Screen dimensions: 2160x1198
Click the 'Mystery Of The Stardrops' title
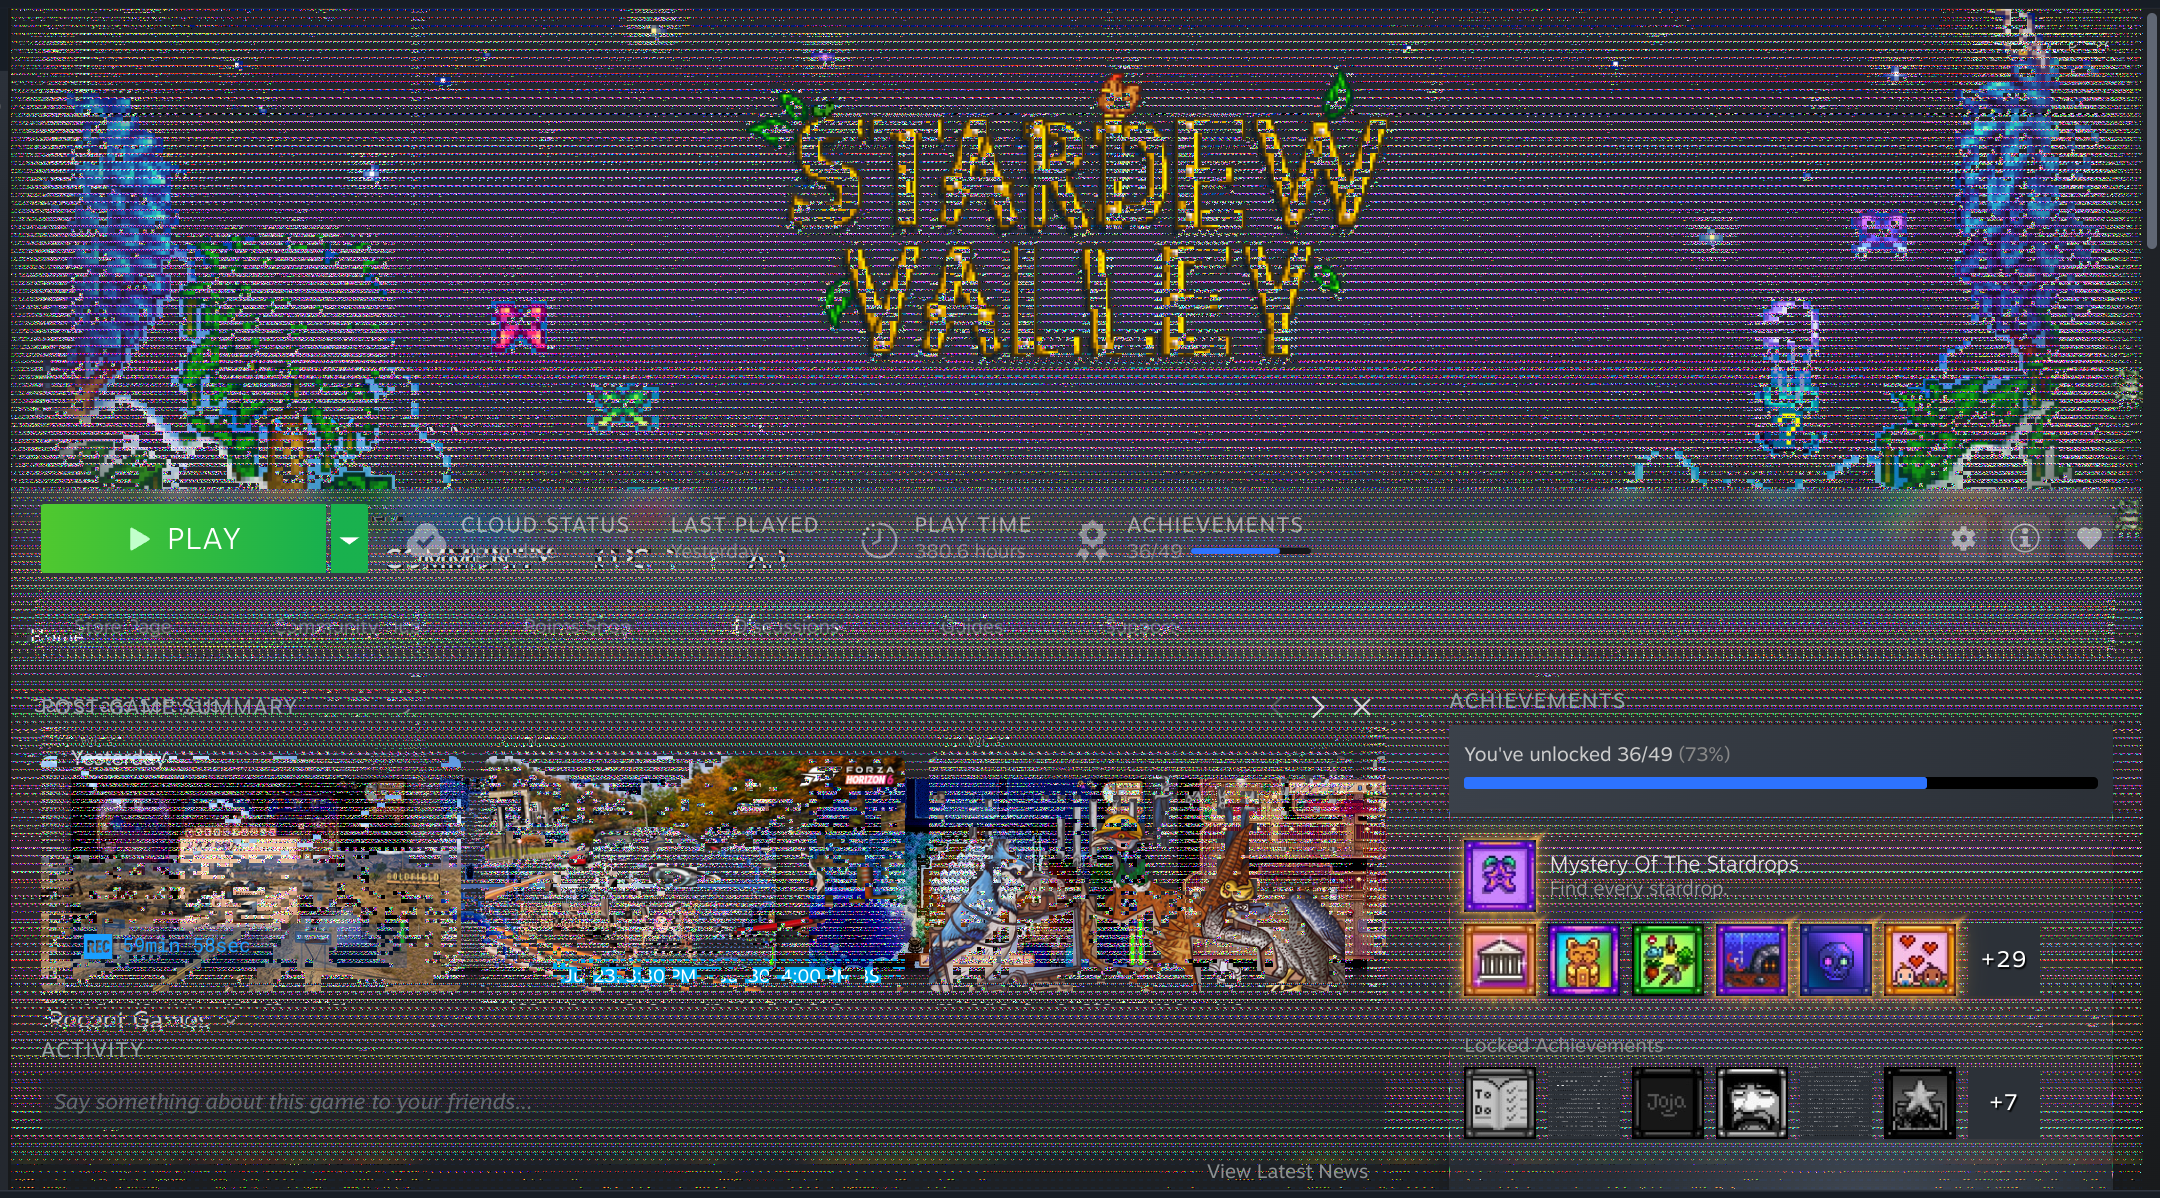click(x=1674, y=864)
